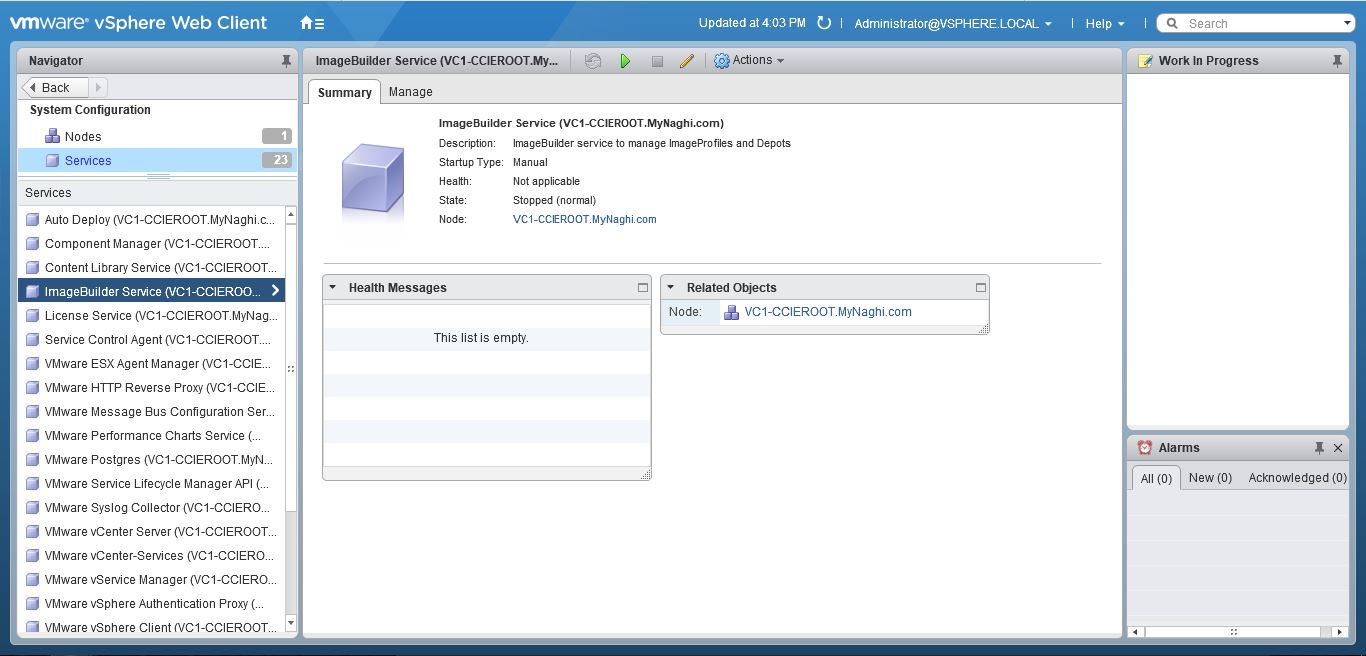Viewport: 1366px width, 656px height.
Task: Close the Alarms panel
Action: pos(1338,448)
